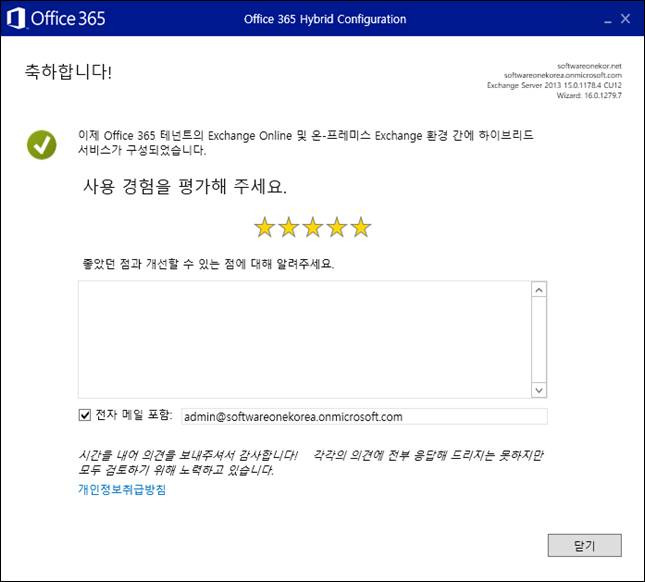This screenshot has width=645, height=582.
Task: Click the 좋았던 점과 개선할 수 있는 점 prompt
Action: click(x=209, y=264)
